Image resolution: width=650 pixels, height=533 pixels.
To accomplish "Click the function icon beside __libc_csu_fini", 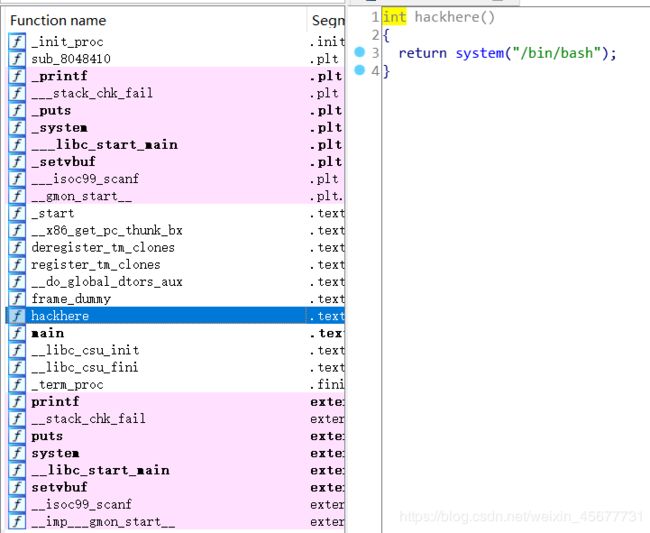I will 17,367.
